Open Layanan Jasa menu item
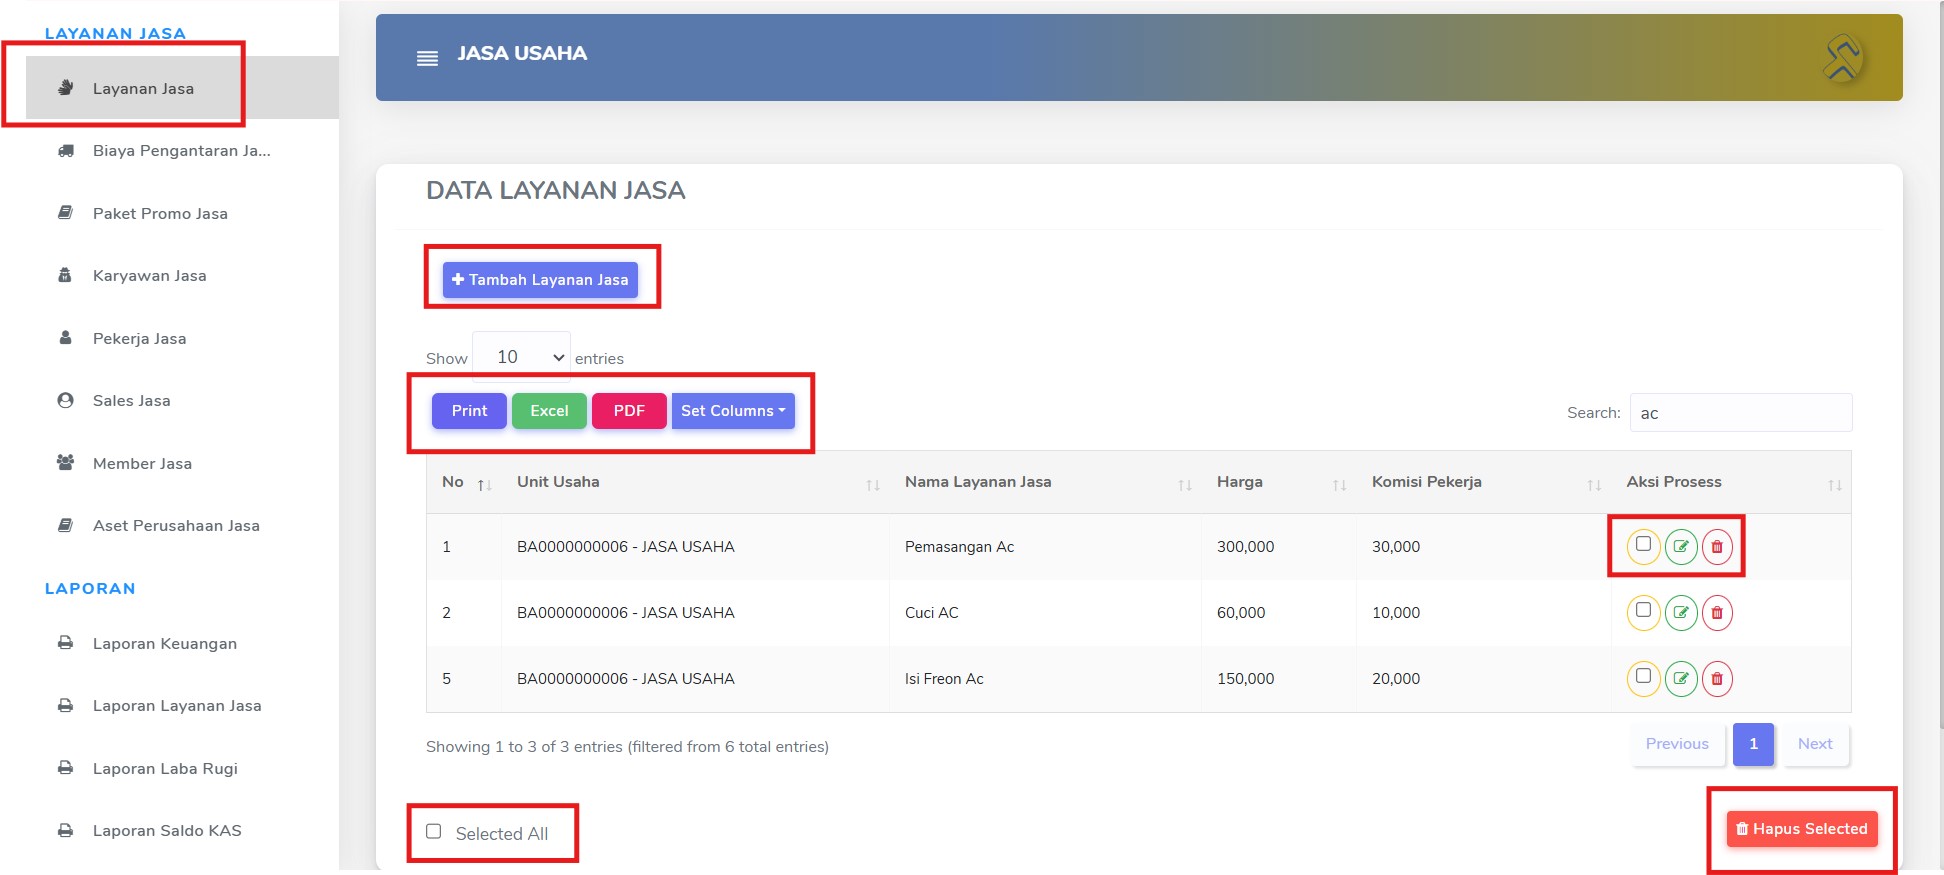The height and width of the screenshot is (875, 1944). click(182, 88)
